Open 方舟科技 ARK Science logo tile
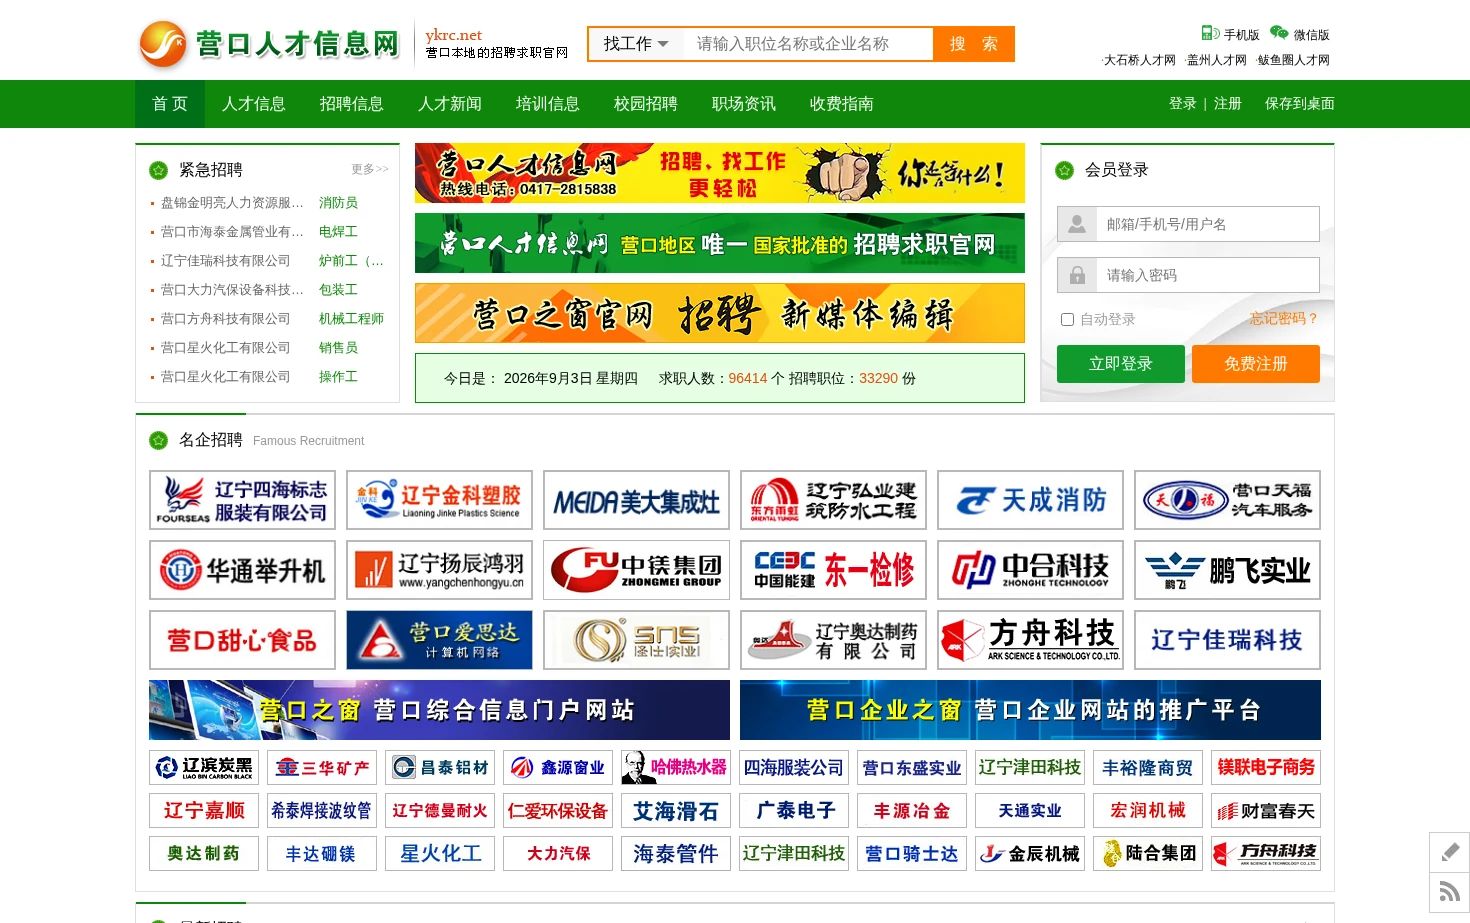 [x=1030, y=640]
